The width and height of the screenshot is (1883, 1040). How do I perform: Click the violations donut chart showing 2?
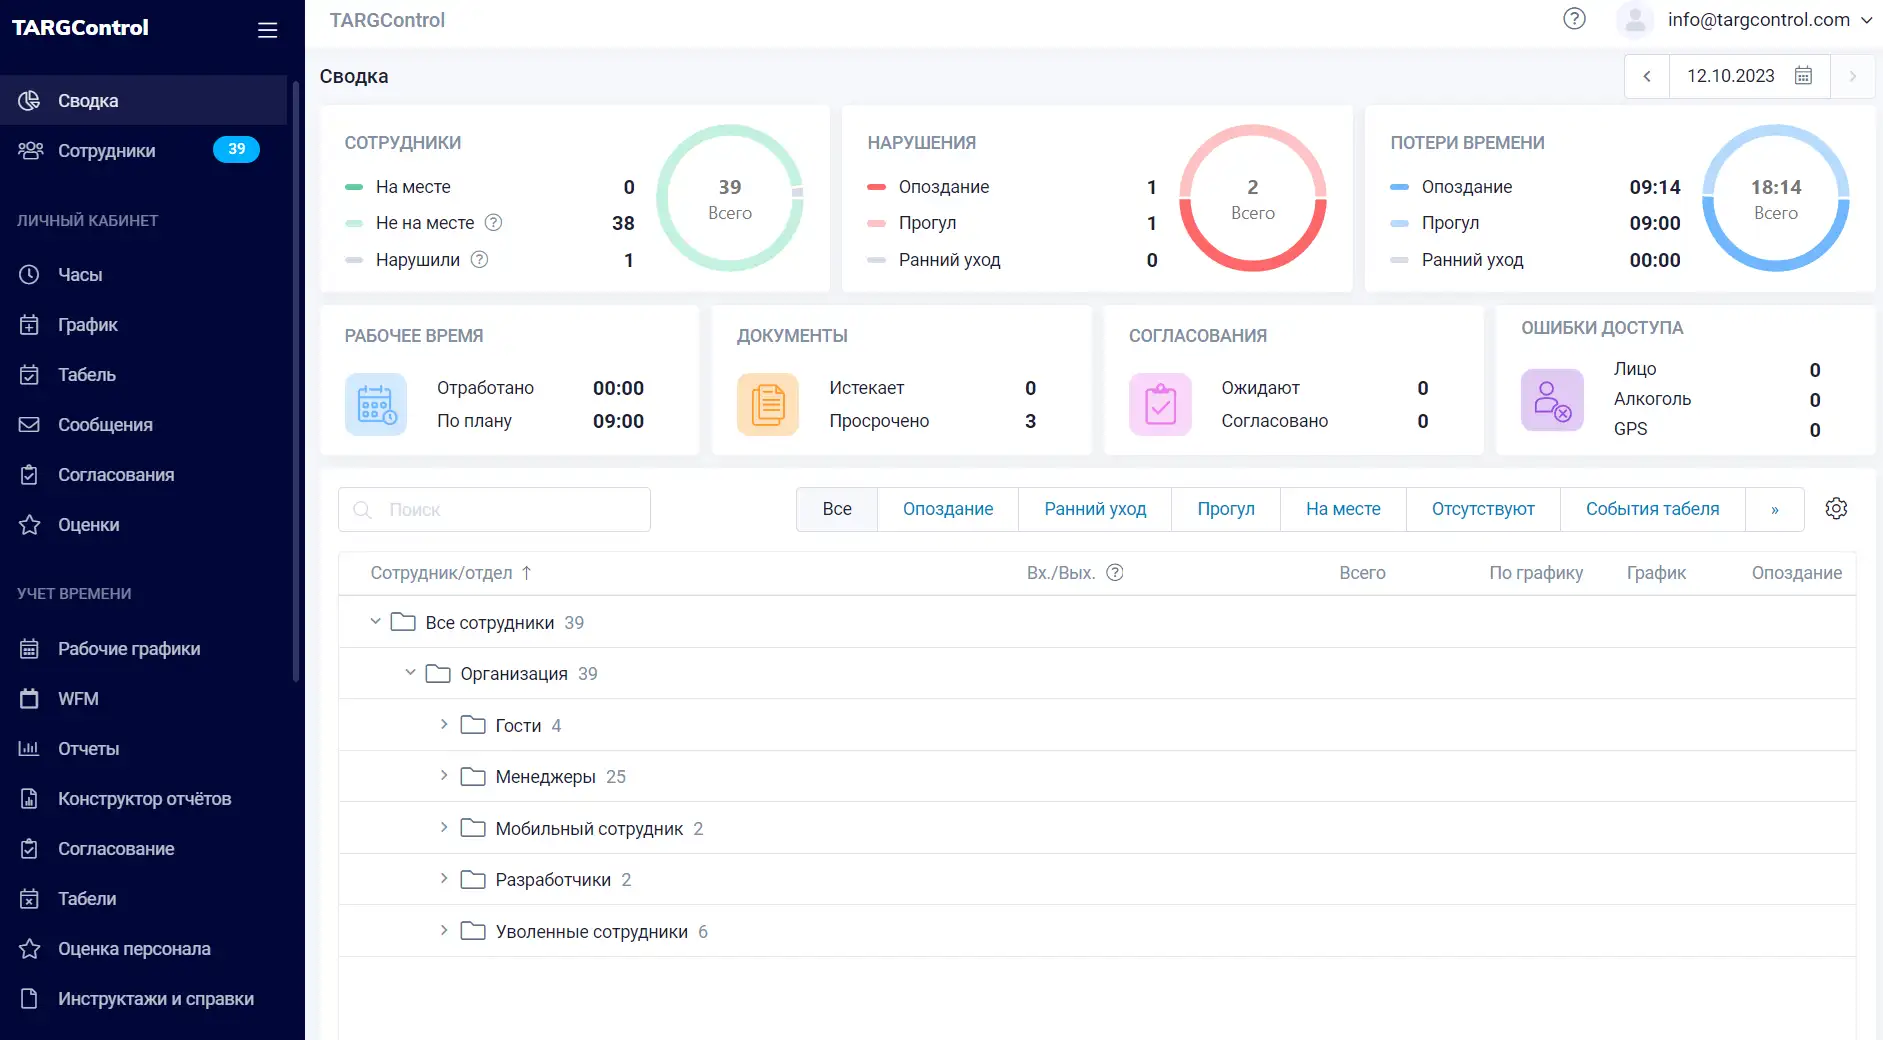[x=1253, y=198]
